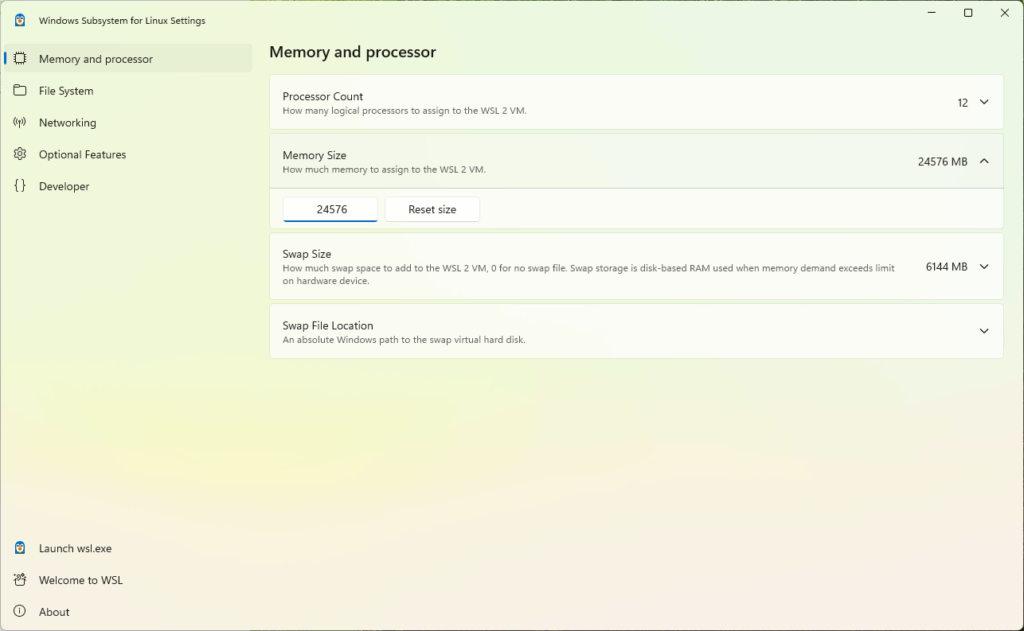Close the WSL Settings window
This screenshot has width=1024, height=631.
tap(1005, 12)
